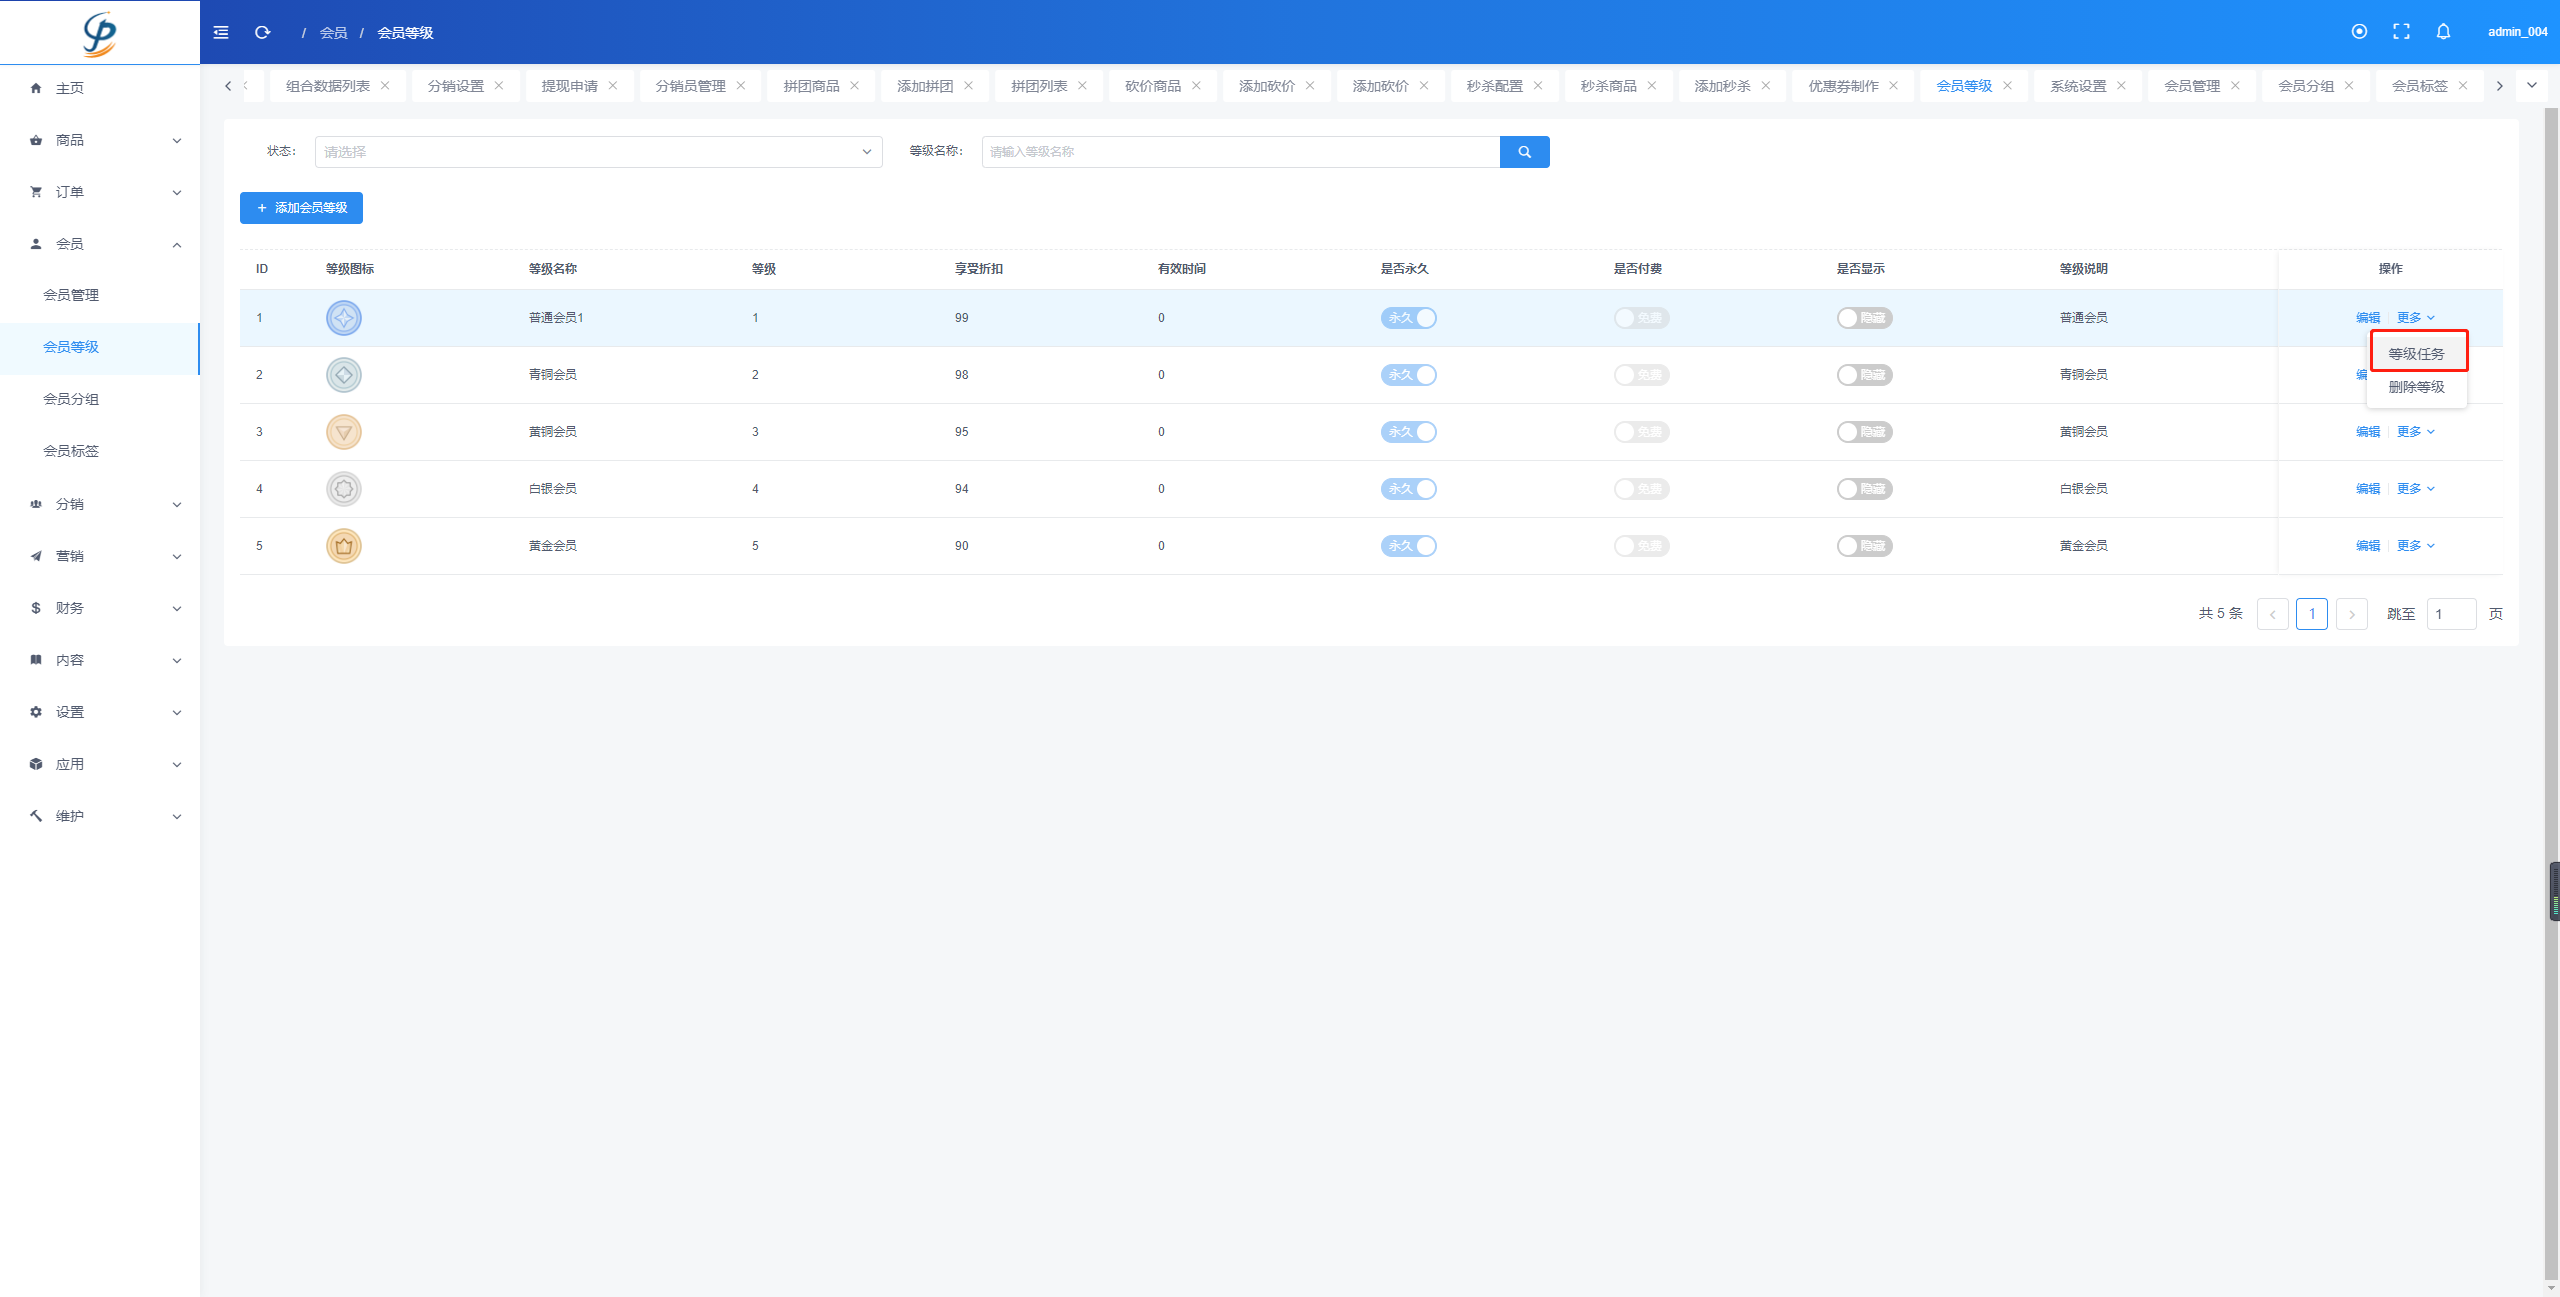Click the level icon of 普通会员1

(344, 318)
